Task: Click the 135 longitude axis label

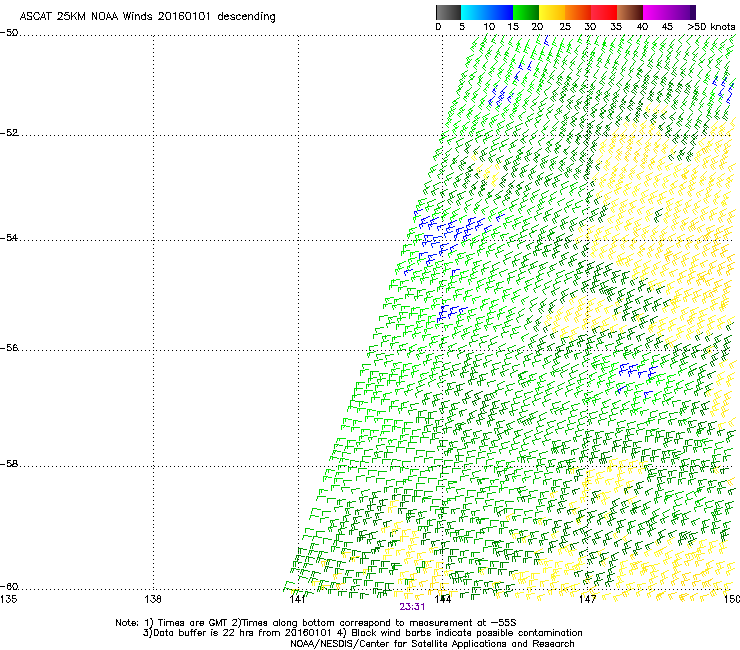Action: [8, 599]
